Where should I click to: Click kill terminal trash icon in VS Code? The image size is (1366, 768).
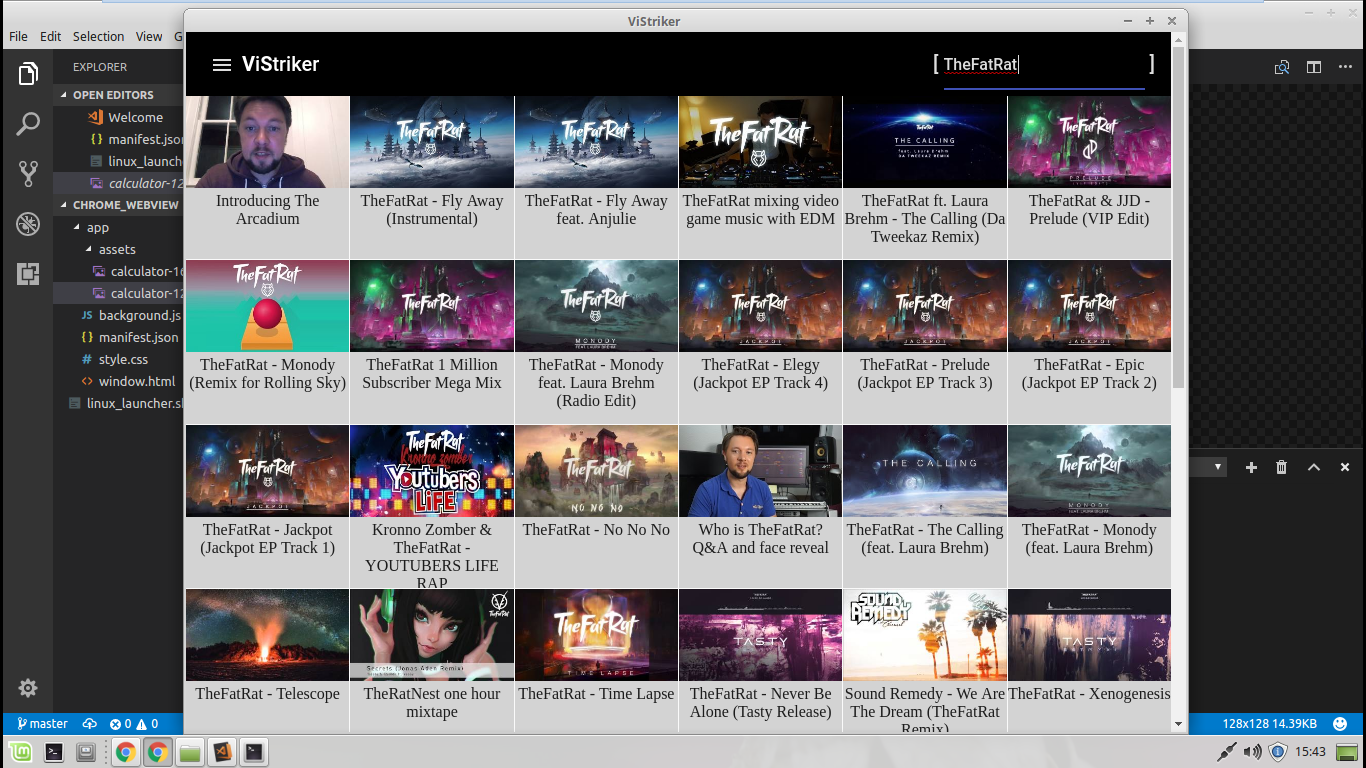click(x=1282, y=467)
